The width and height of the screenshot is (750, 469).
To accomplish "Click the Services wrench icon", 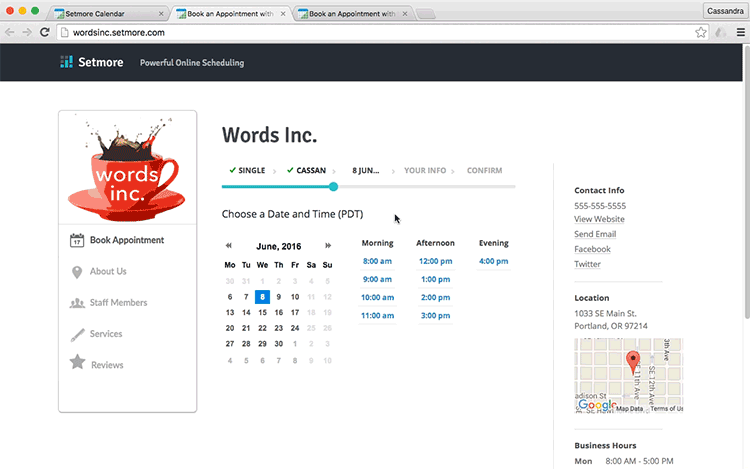I will pos(77,335).
